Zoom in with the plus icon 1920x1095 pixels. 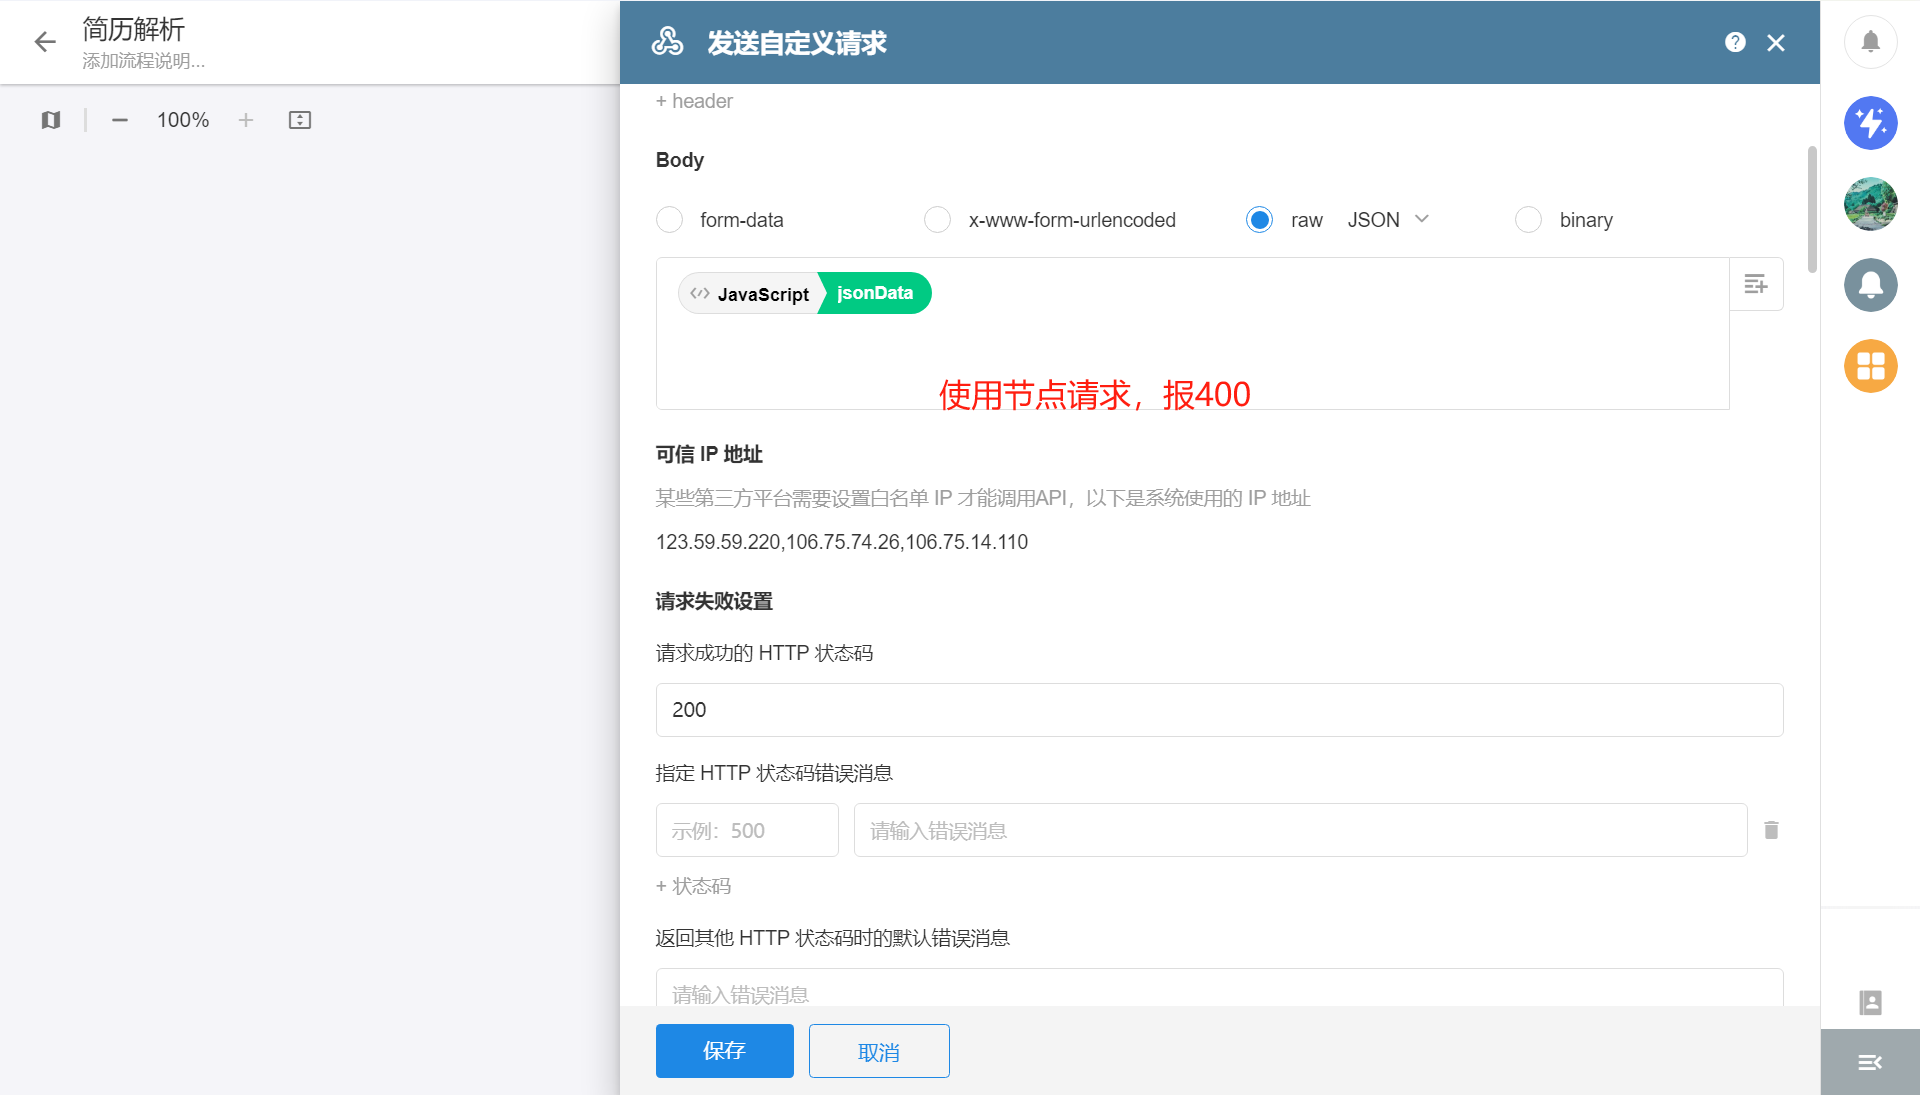click(x=246, y=120)
